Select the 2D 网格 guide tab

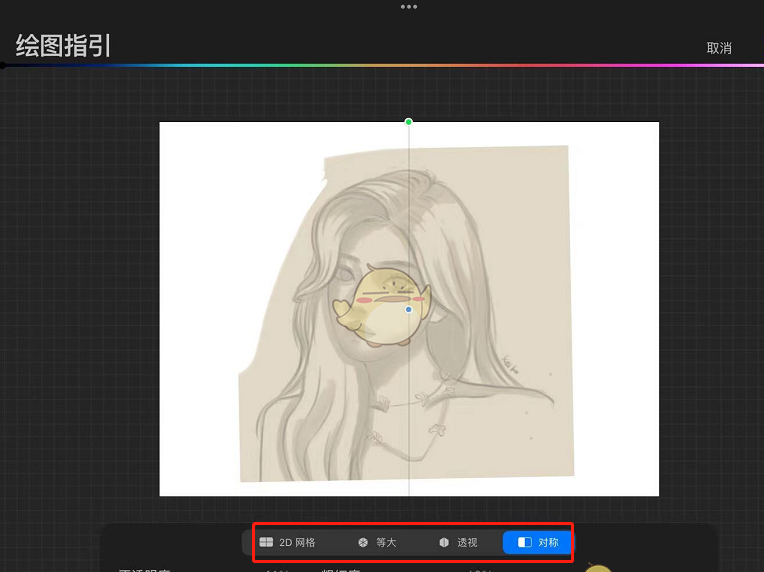pyautogui.click(x=287, y=542)
